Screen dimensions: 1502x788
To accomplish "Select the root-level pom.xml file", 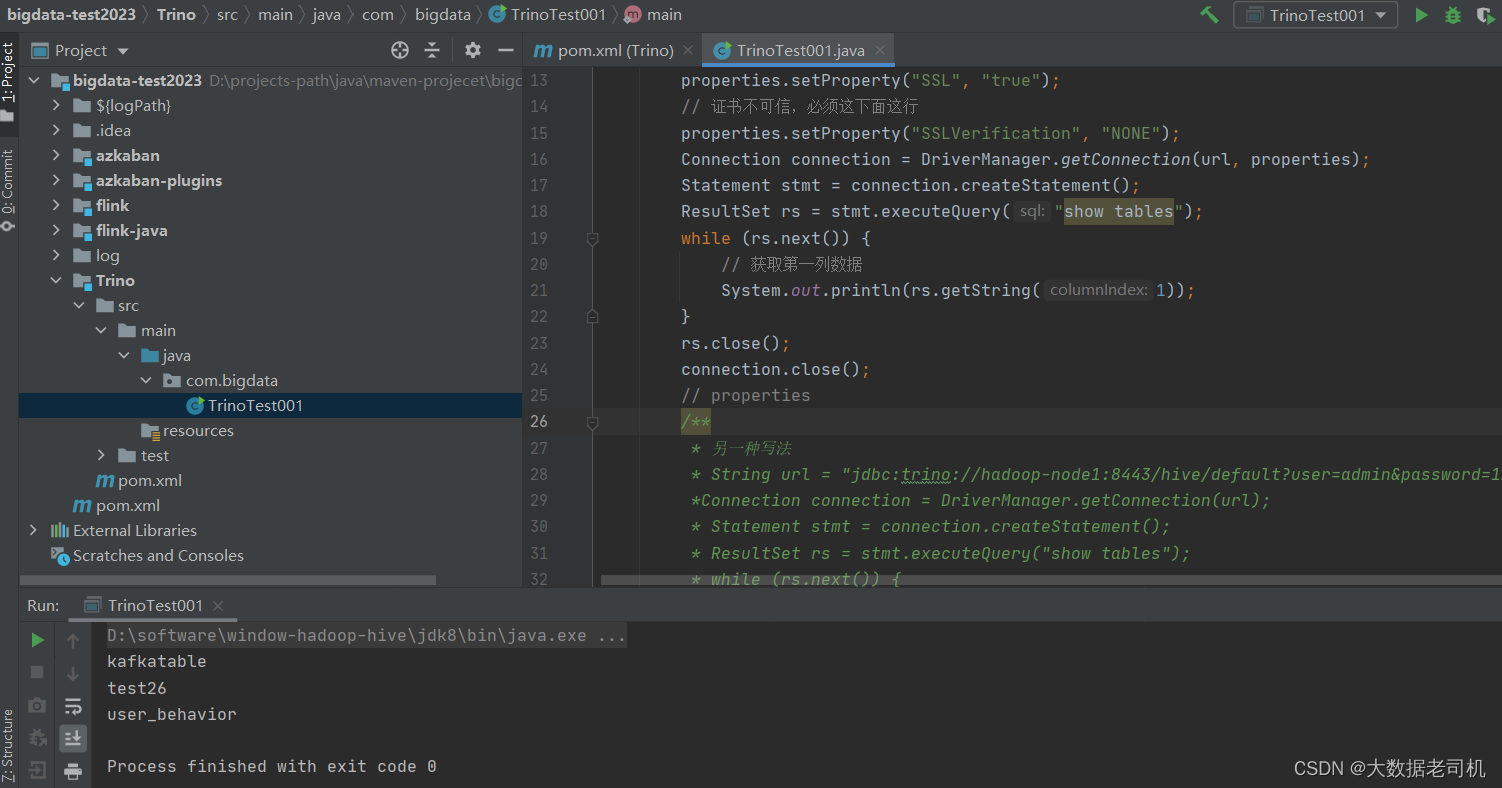I will (116, 505).
